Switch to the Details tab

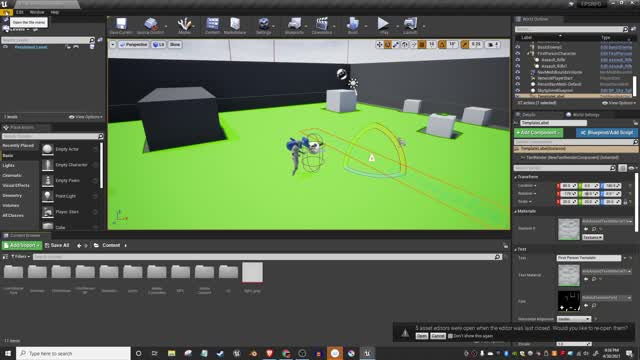click(x=525, y=115)
